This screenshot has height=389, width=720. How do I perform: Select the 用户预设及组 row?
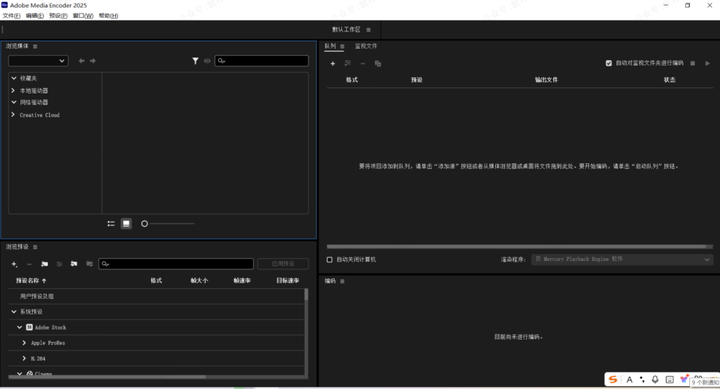(156, 296)
